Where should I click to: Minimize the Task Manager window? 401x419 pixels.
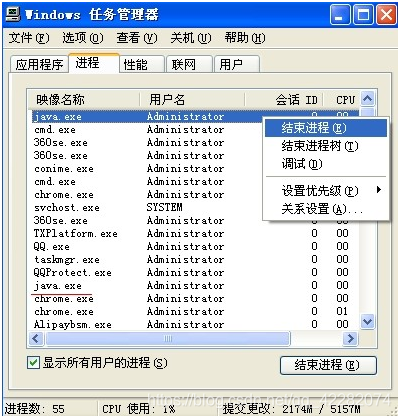click(340, 15)
